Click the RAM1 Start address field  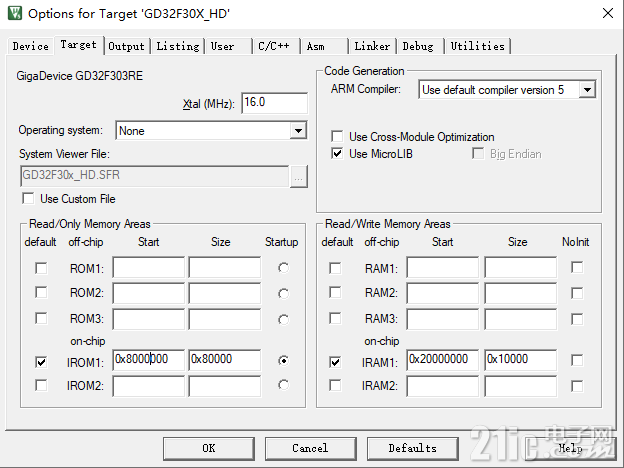(443, 267)
